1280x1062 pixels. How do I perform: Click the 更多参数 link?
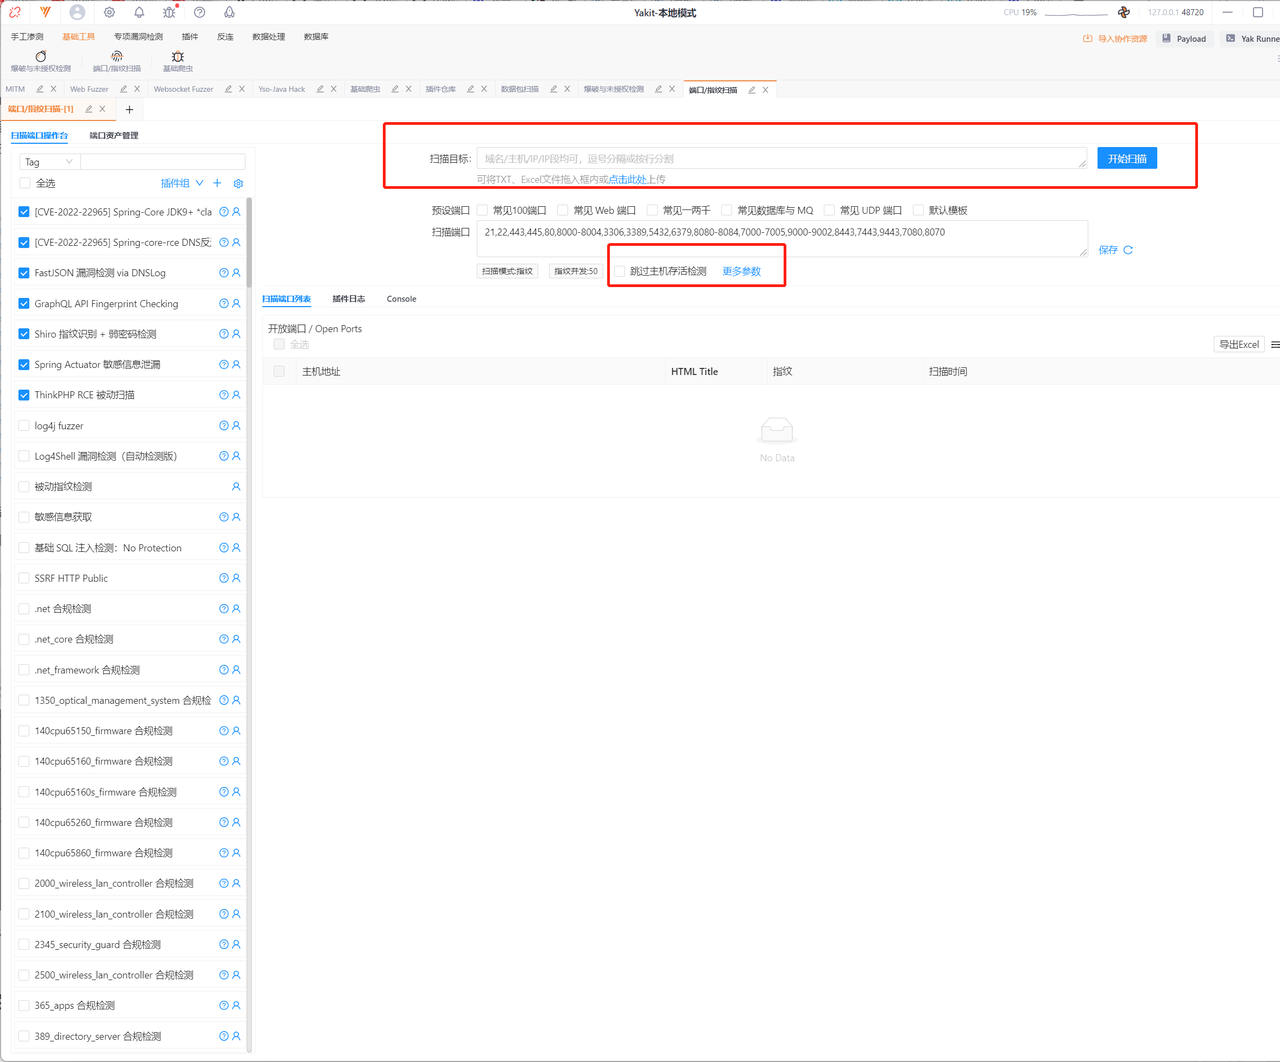[x=741, y=271]
